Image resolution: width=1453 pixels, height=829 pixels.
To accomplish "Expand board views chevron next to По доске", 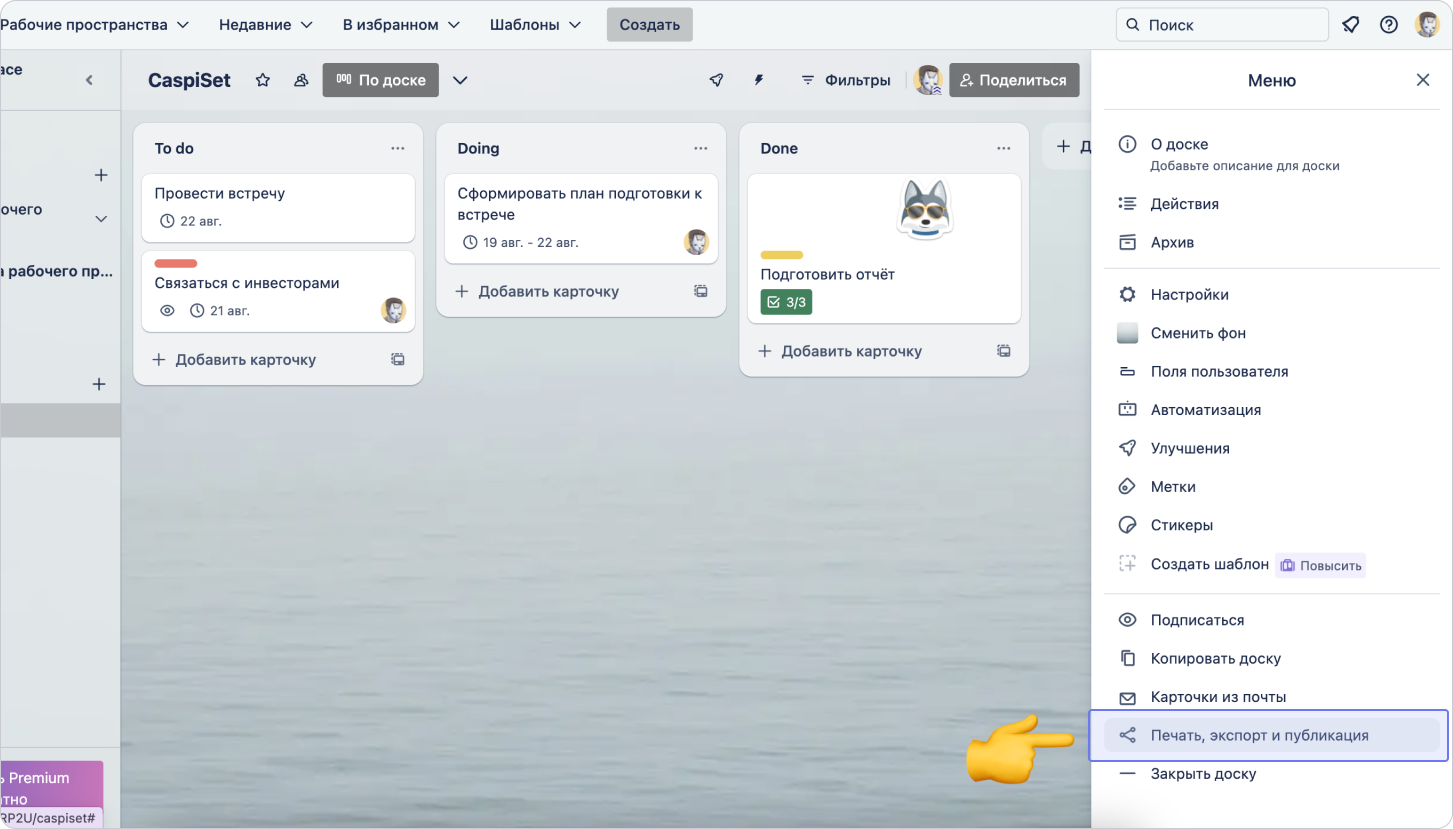I will [460, 80].
